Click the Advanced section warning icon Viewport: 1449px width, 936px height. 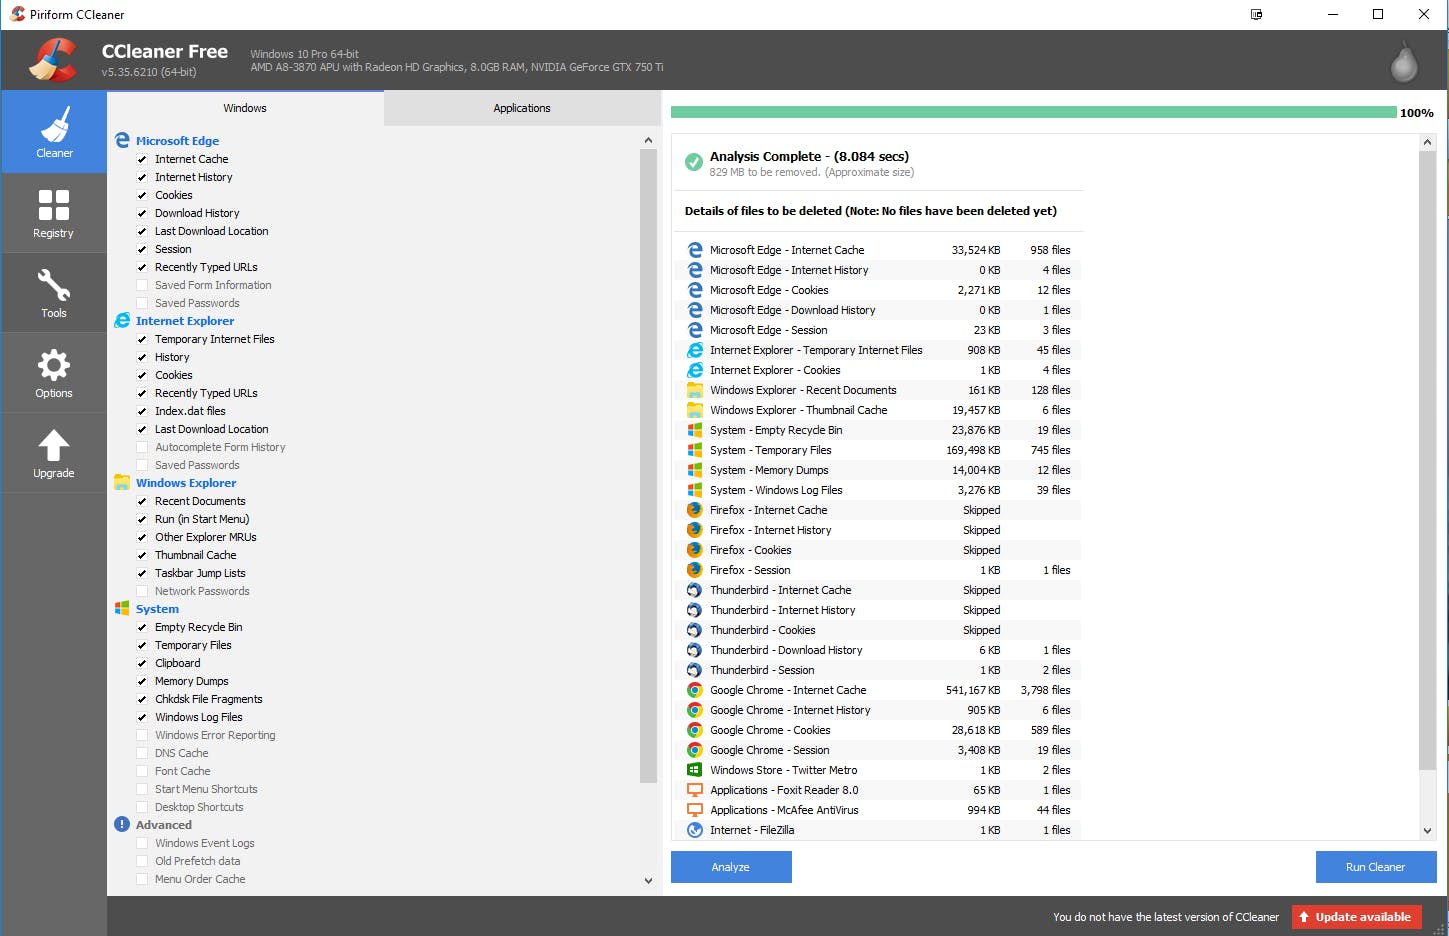[122, 824]
